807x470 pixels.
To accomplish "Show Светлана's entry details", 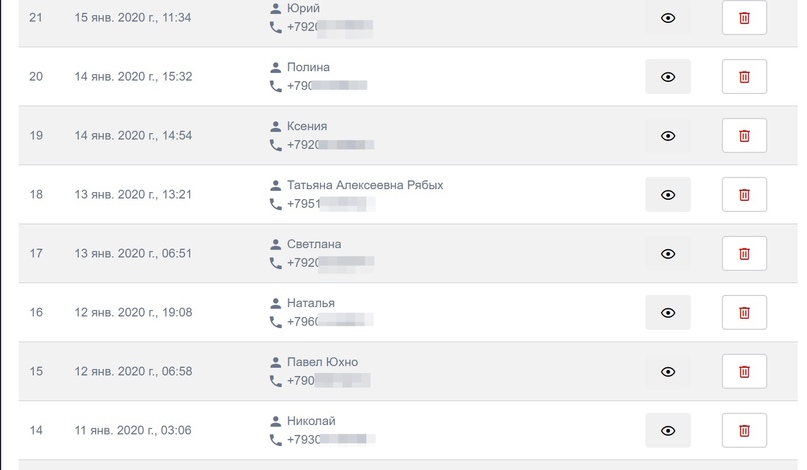I will coord(668,254).
